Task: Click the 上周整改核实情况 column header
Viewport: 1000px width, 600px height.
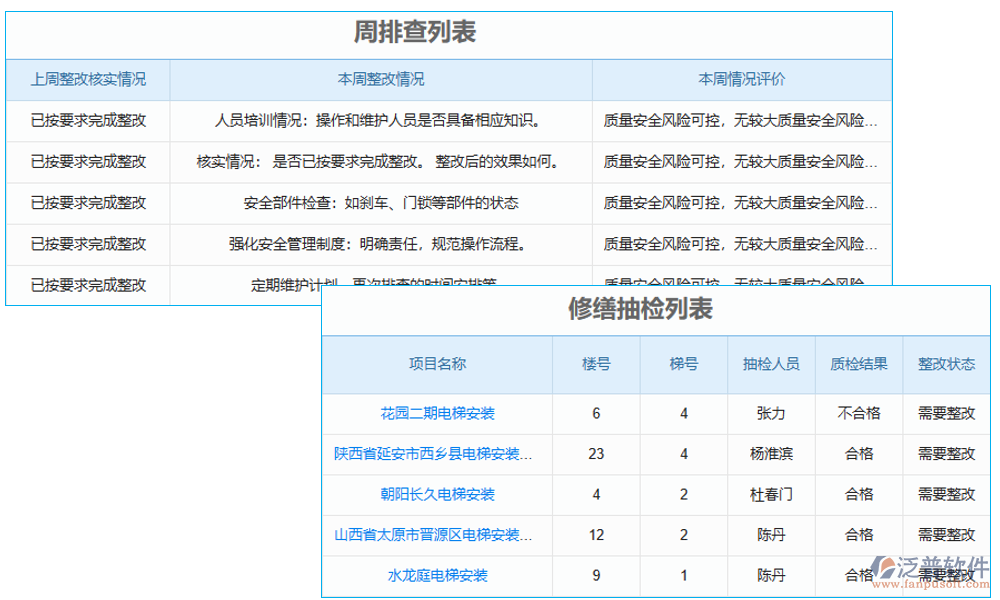Action: point(88,80)
